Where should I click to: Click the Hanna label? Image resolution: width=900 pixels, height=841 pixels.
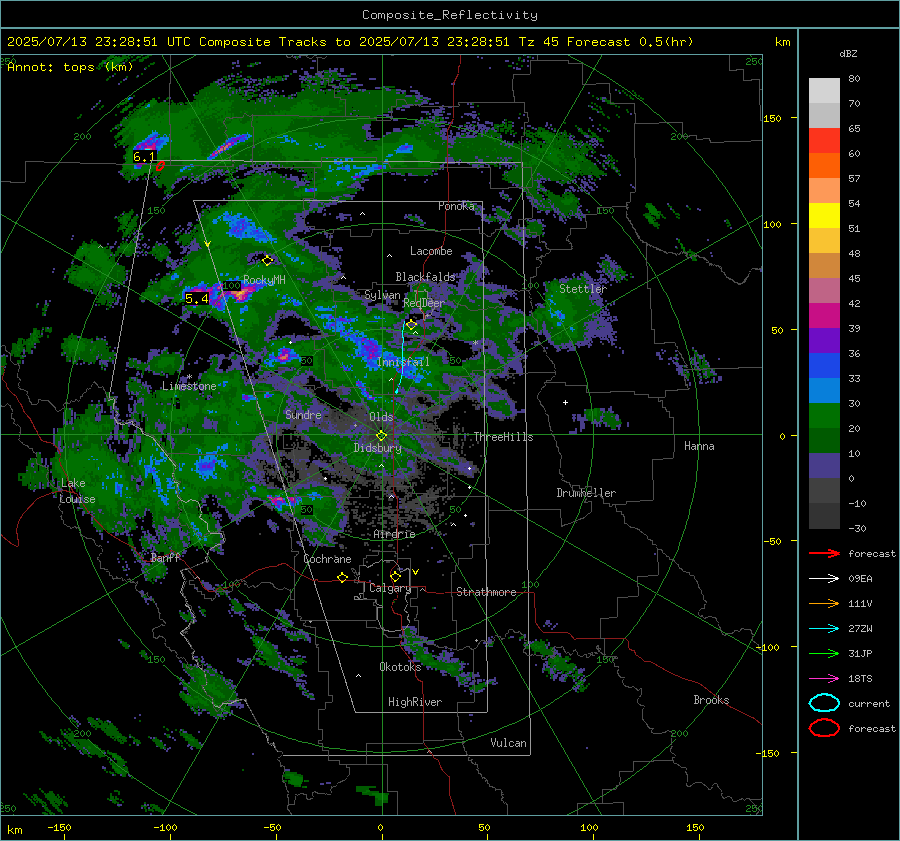(x=699, y=445)
